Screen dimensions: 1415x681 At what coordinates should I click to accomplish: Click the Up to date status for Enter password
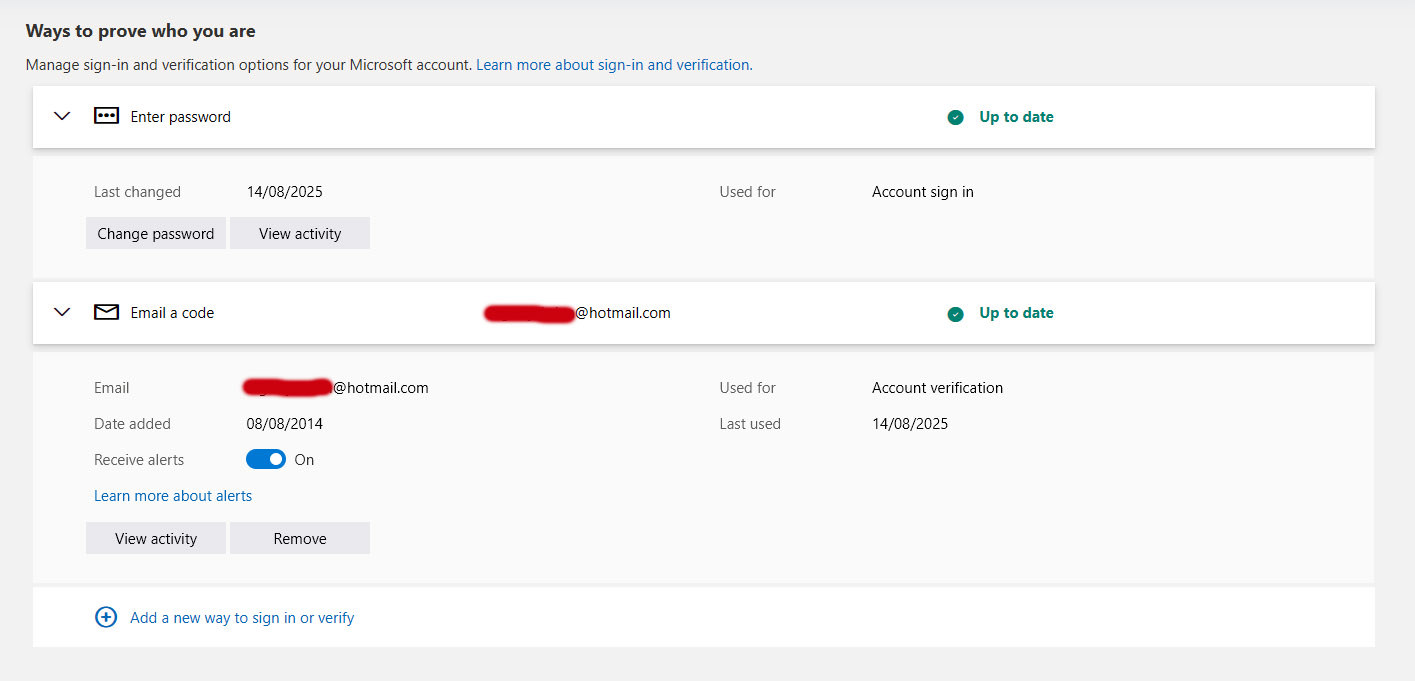1015,117
